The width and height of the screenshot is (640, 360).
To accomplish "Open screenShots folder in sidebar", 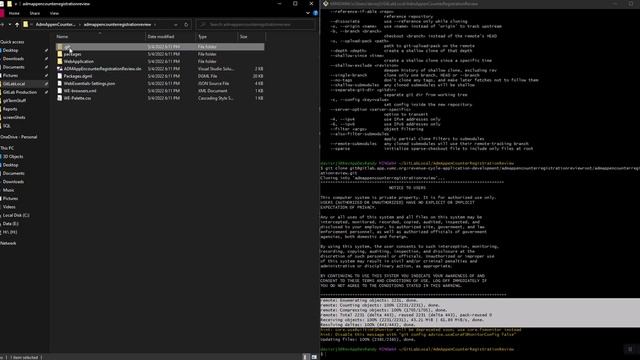I will [14, 117].
